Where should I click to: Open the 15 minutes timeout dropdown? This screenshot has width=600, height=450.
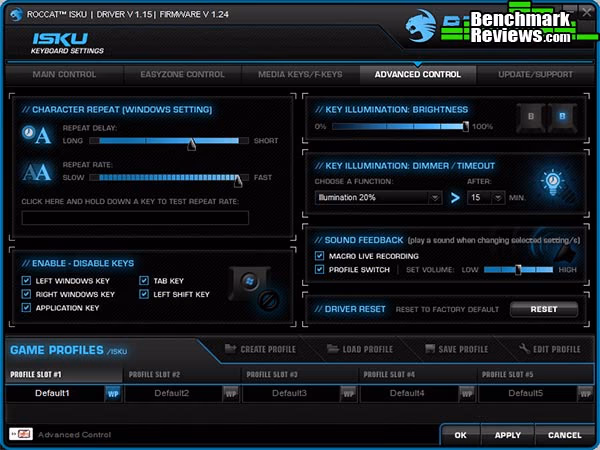coord(486,197)
